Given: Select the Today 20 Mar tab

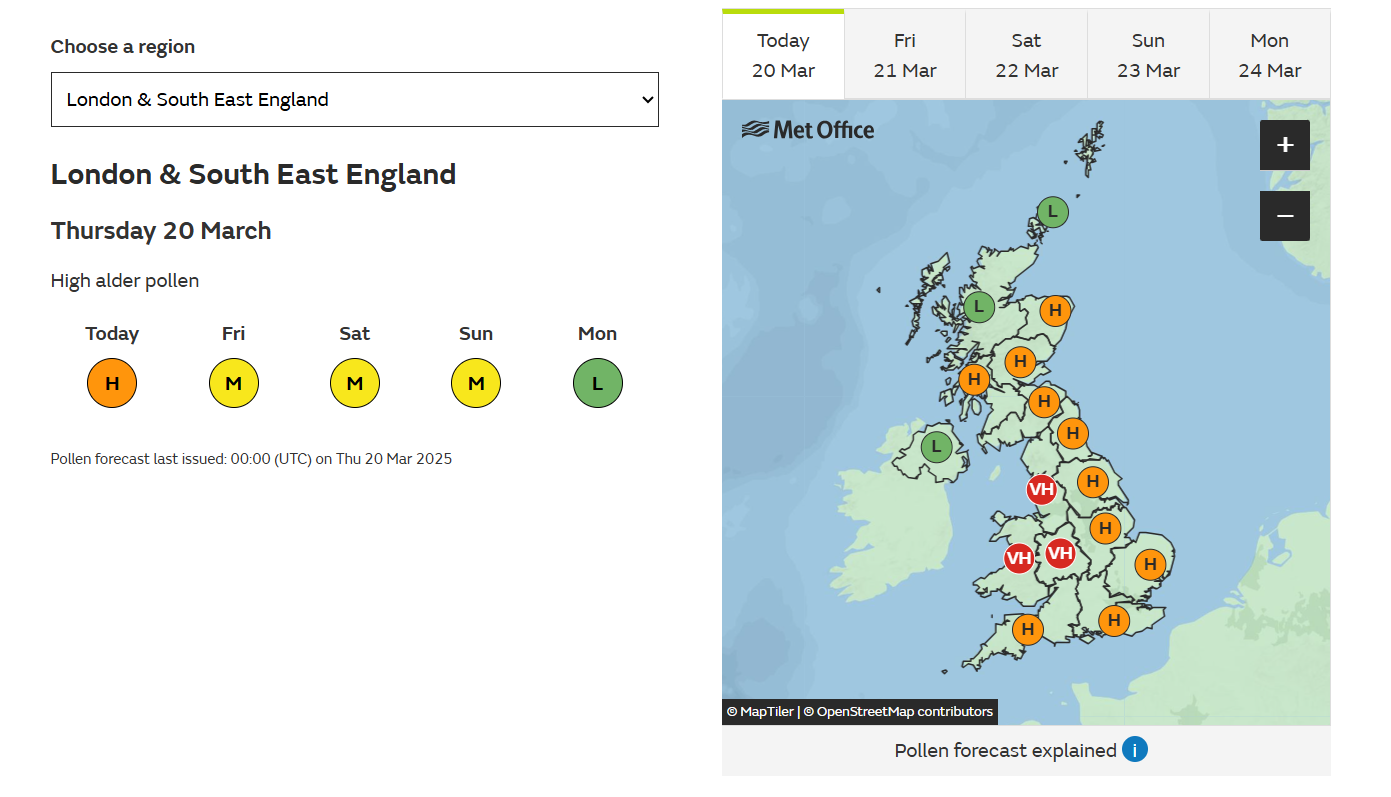Looking at the screenshot, I should click(783, 55).
